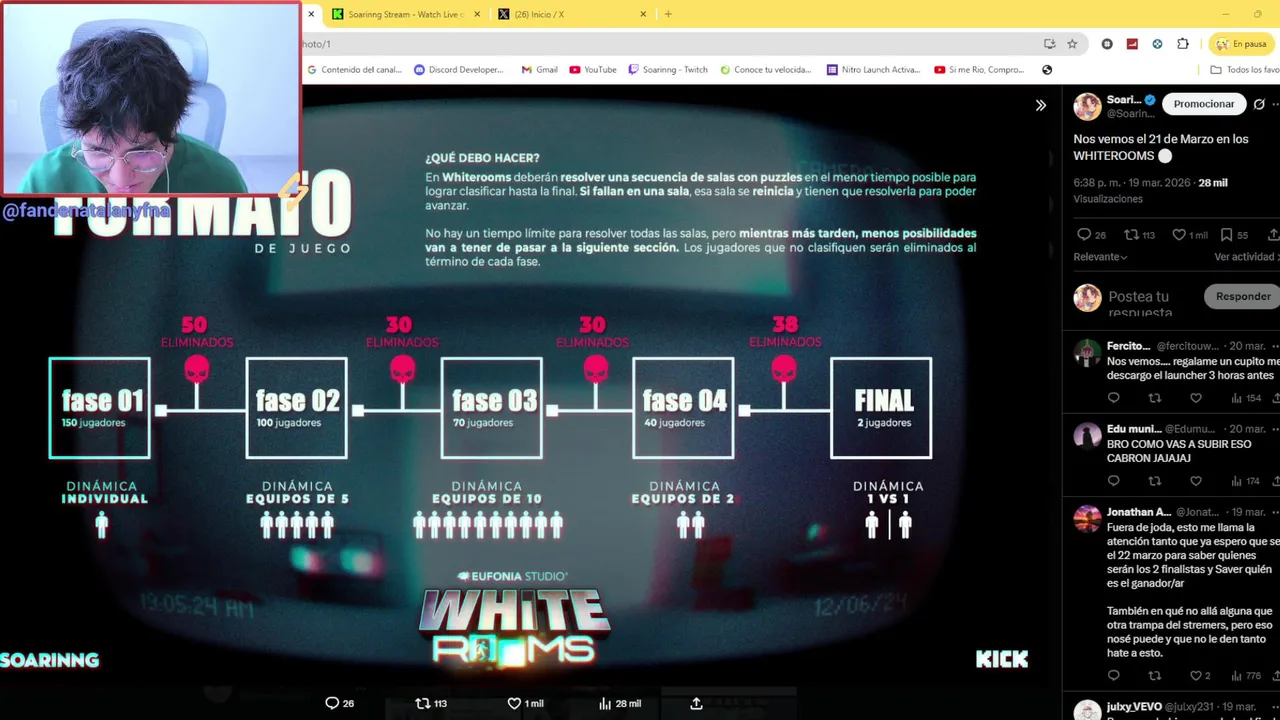Reply to Jonathan A's comment
The width and height of the screenshot is (1280, 720).
(1114, 676)
